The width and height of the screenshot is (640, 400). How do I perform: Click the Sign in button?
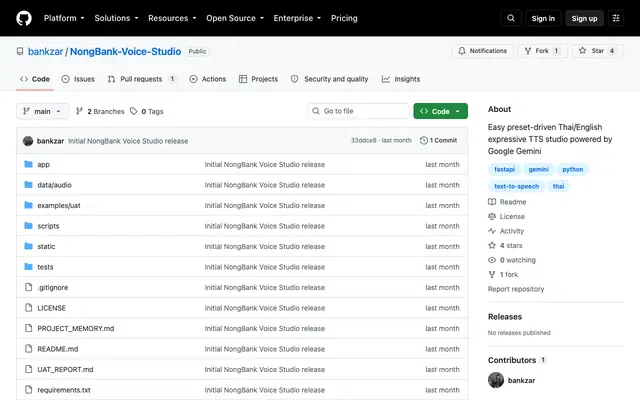(x=543, y=18)
